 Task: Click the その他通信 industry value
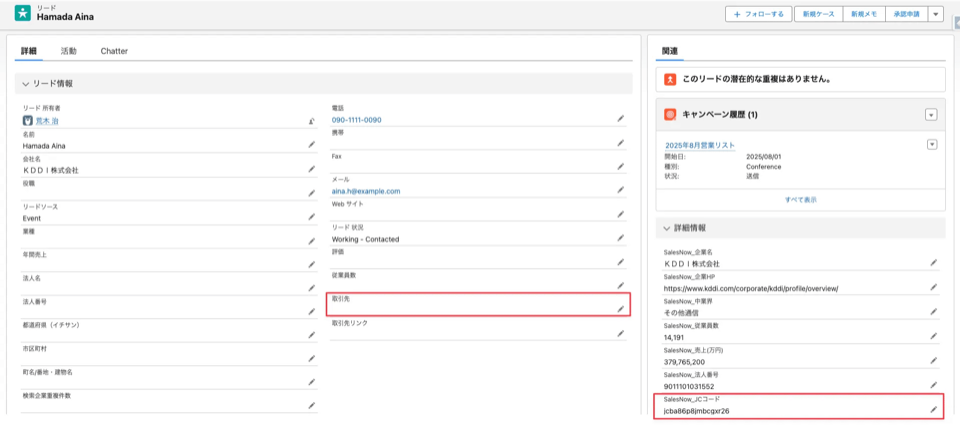tap(681, 313)
